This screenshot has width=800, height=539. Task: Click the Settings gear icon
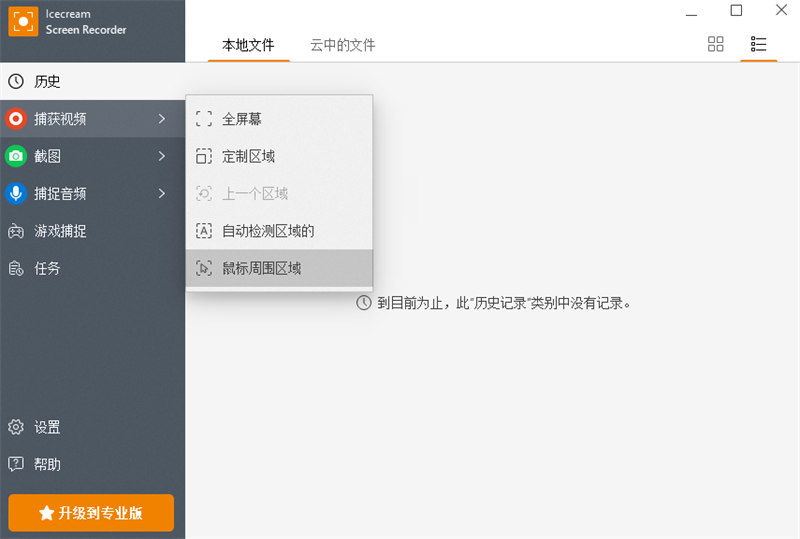[16, 427]
